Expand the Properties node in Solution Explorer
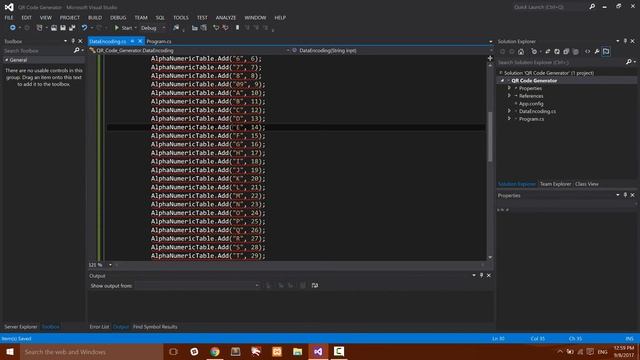 tap(509, 88)
